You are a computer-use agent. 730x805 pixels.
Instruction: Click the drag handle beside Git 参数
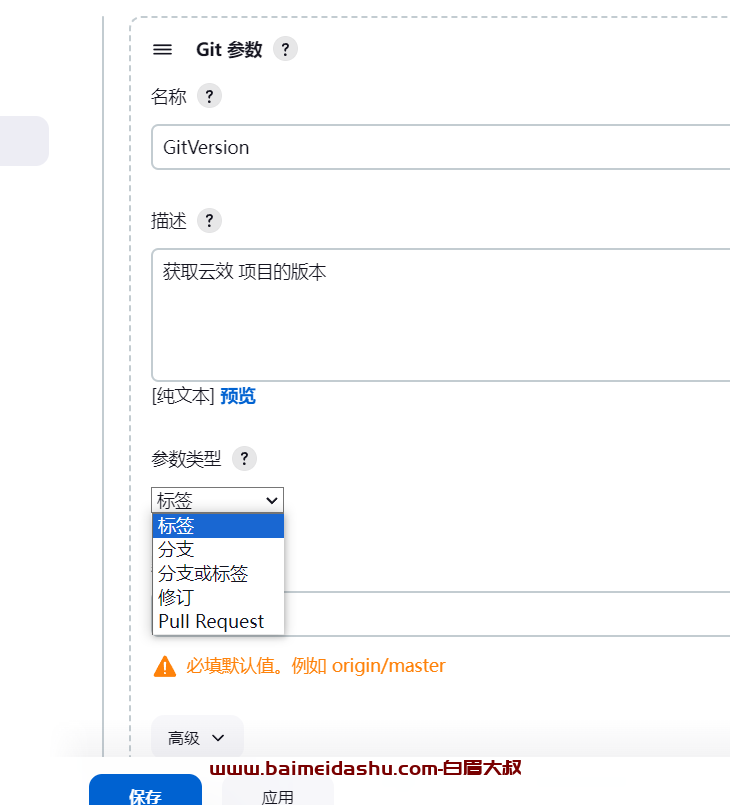[162, 50]
